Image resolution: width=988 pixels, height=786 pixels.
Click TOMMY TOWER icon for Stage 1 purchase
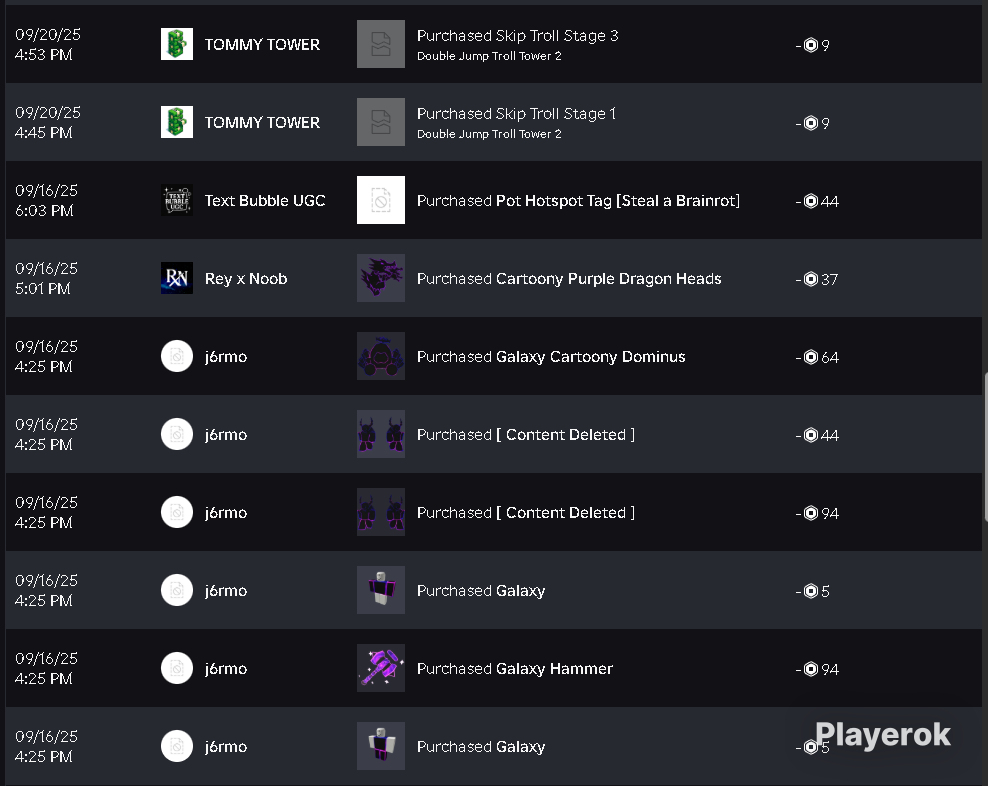point(177,122)
